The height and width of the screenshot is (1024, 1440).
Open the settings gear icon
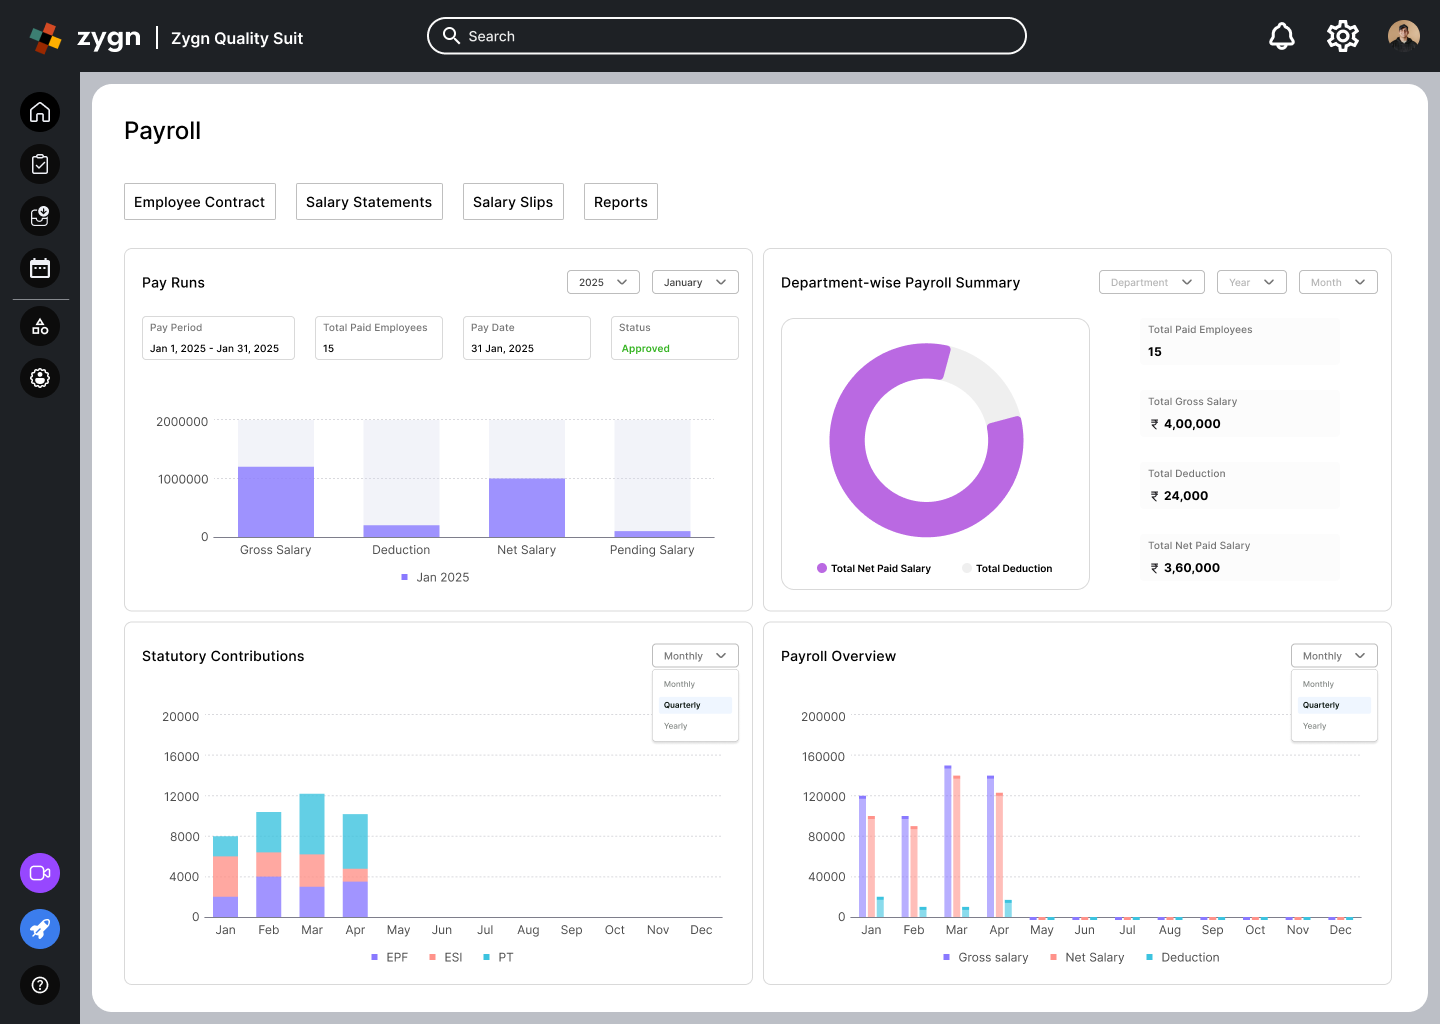tap(1343, 36)
